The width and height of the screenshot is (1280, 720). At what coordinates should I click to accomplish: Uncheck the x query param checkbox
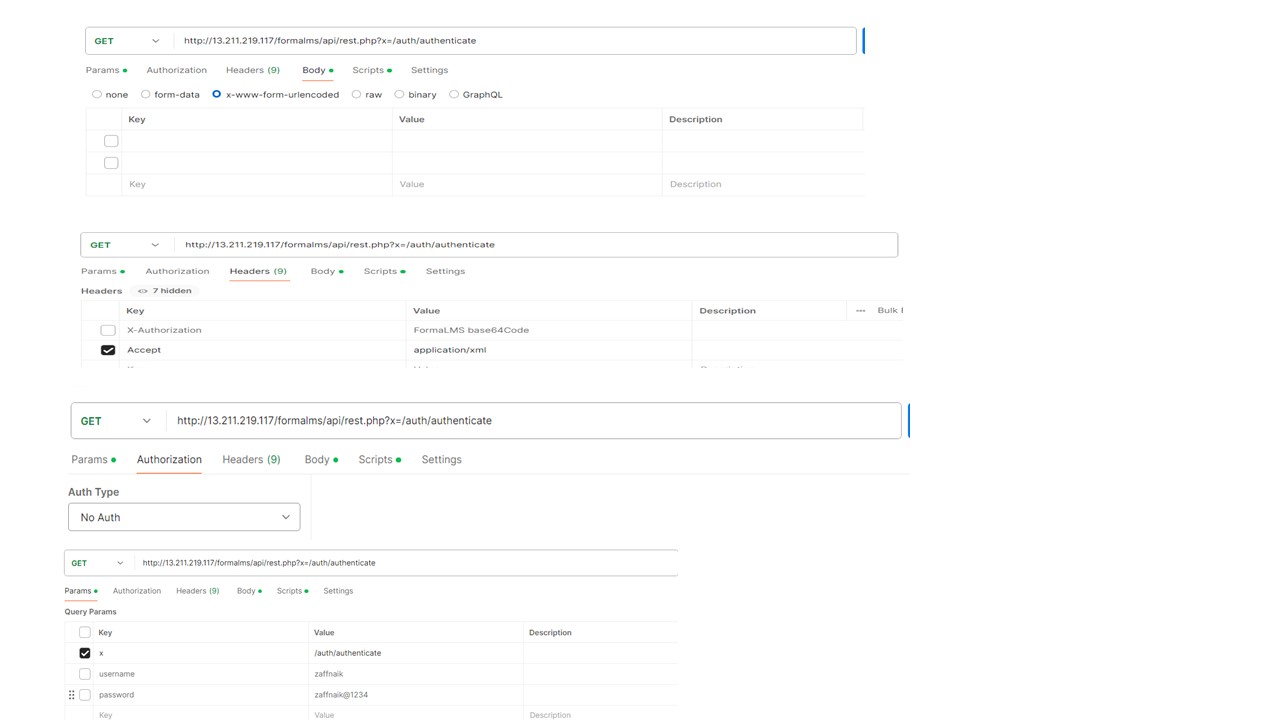[85, 653]
